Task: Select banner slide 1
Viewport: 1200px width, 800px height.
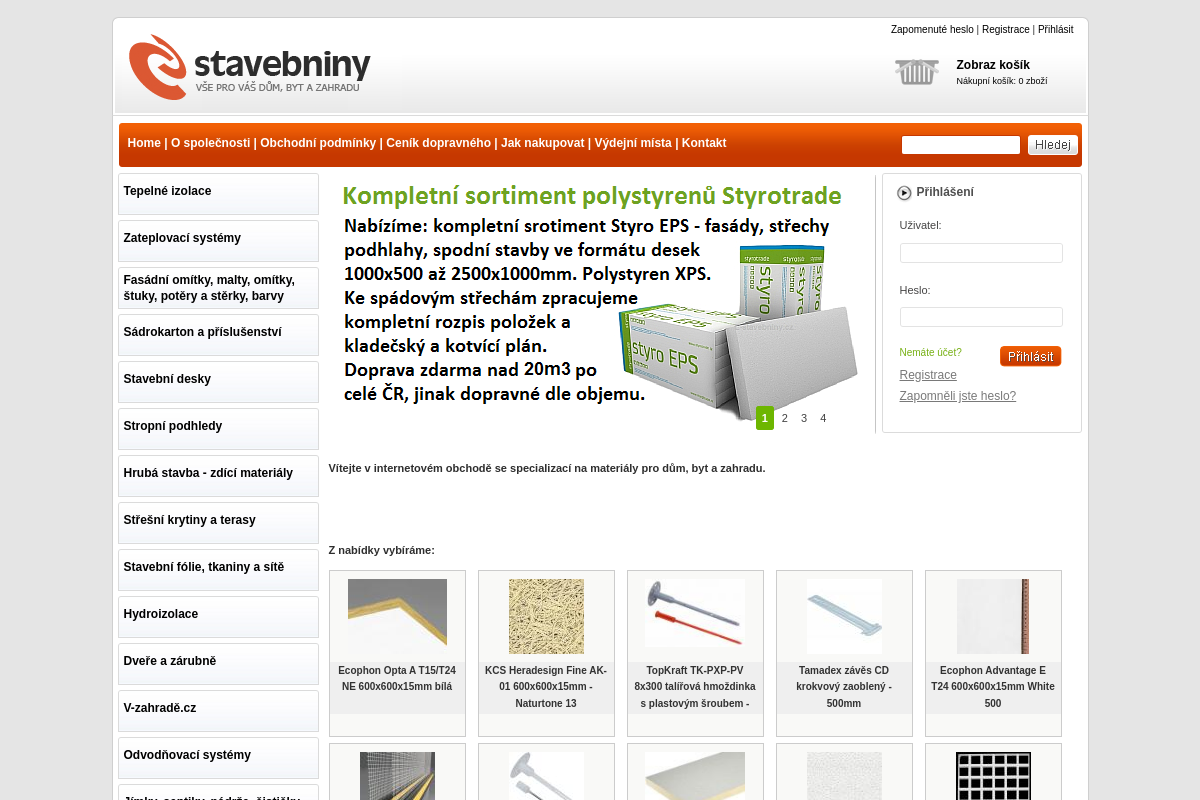Action: pos(765,418)
